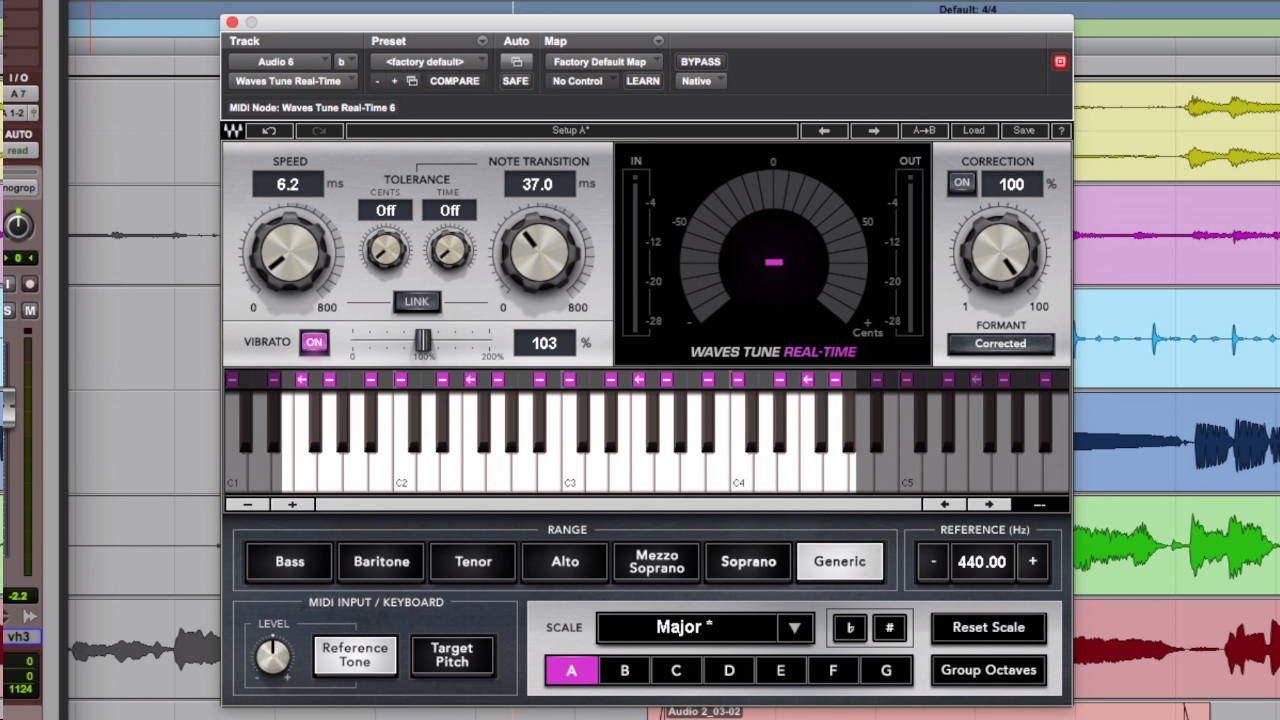Select next preset with plus button
Viewport: 1280px width, 720px height.
(x=394, y=81)
